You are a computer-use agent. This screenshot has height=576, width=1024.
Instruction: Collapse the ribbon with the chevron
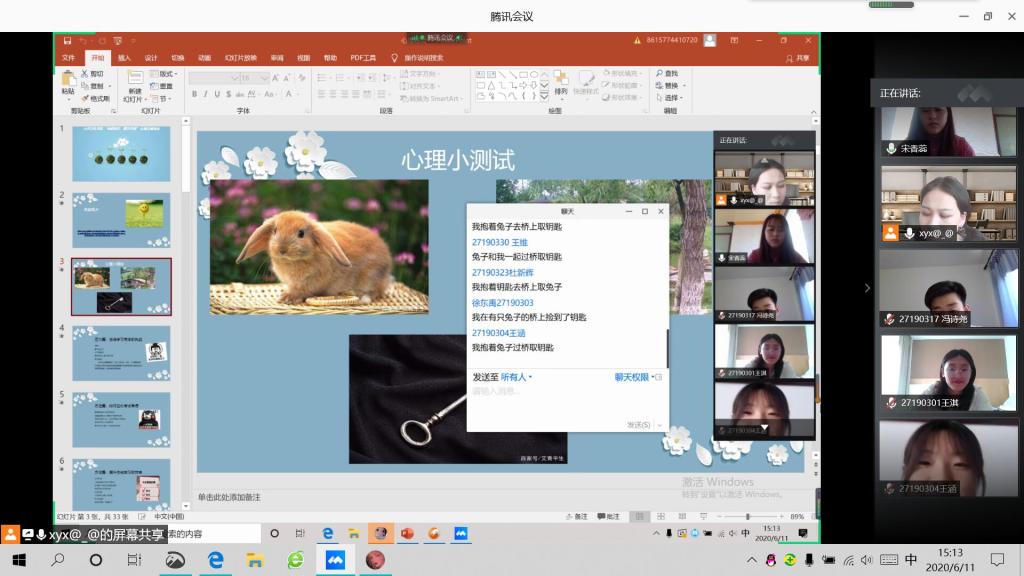click(x=813, y=112)
